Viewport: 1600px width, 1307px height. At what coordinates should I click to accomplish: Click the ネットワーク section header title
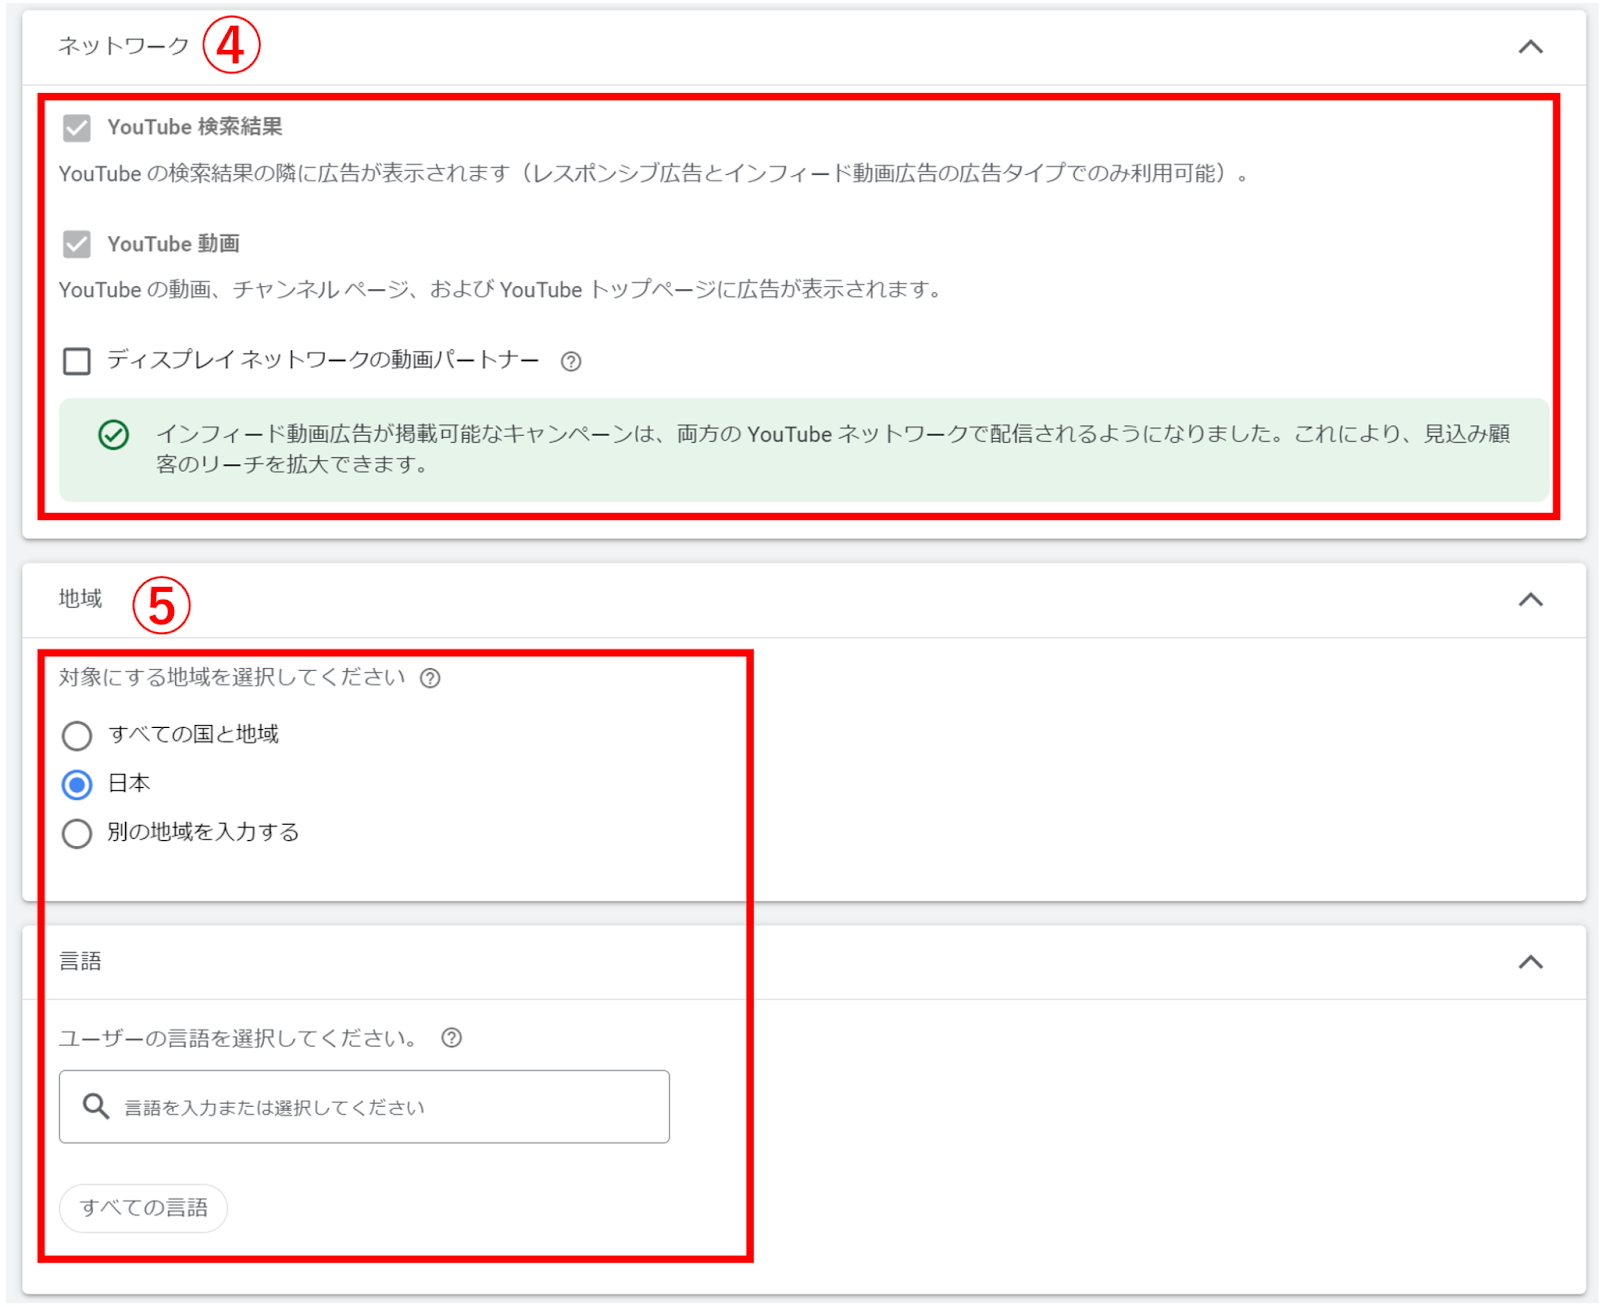point(123,46)
